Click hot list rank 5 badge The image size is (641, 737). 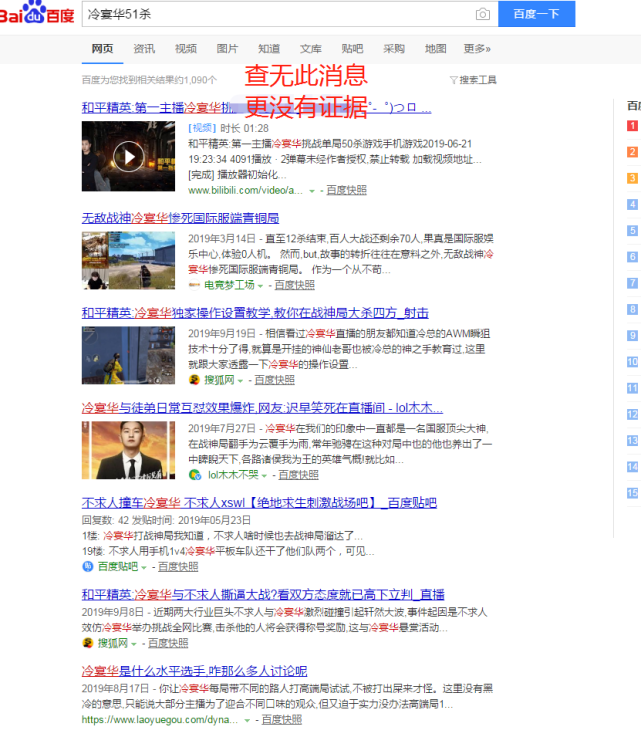coord(633,231)
